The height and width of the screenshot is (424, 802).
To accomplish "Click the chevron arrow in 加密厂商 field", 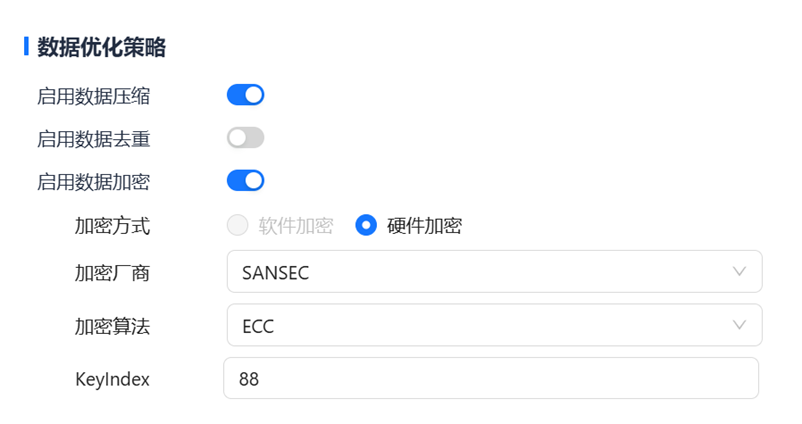I will click(x=740, y=272).
